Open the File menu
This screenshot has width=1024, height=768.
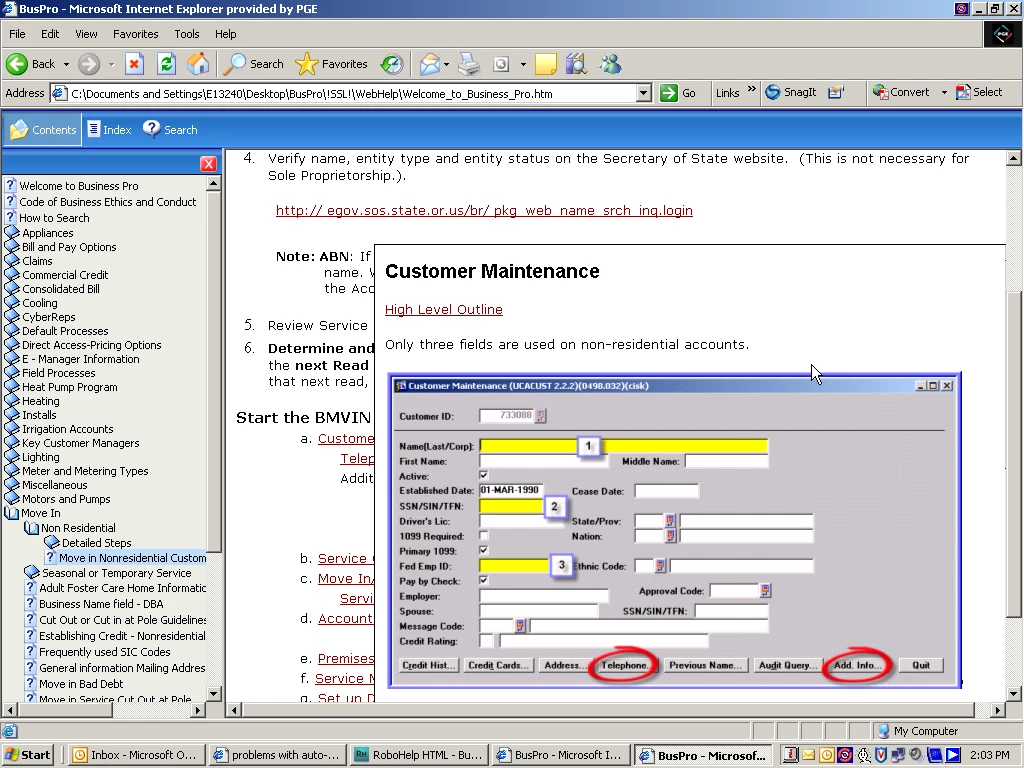17,34
